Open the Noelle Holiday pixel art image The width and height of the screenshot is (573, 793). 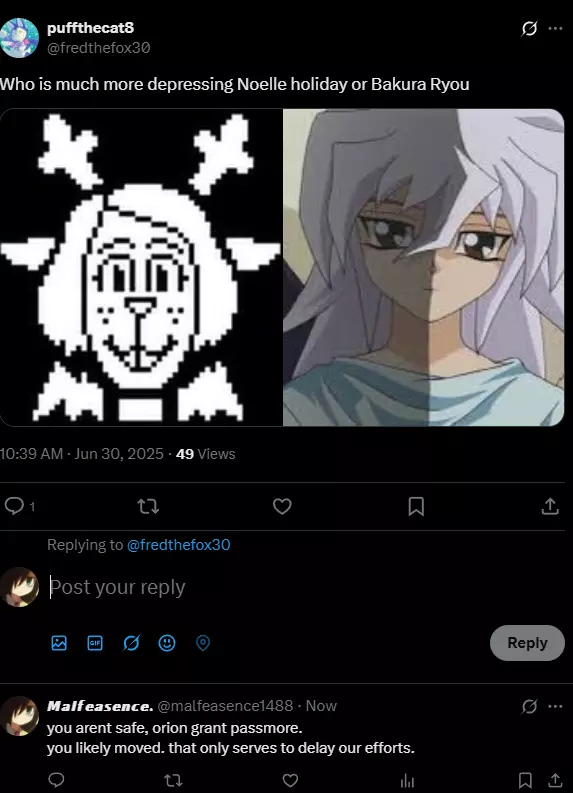(141, 268)
